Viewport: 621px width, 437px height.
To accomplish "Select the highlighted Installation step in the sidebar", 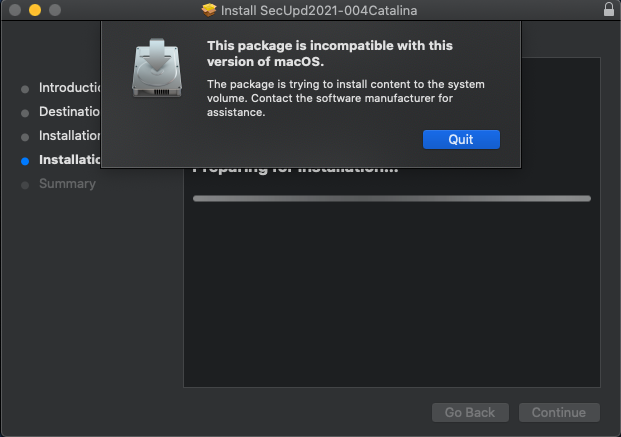I will [69, 160].
